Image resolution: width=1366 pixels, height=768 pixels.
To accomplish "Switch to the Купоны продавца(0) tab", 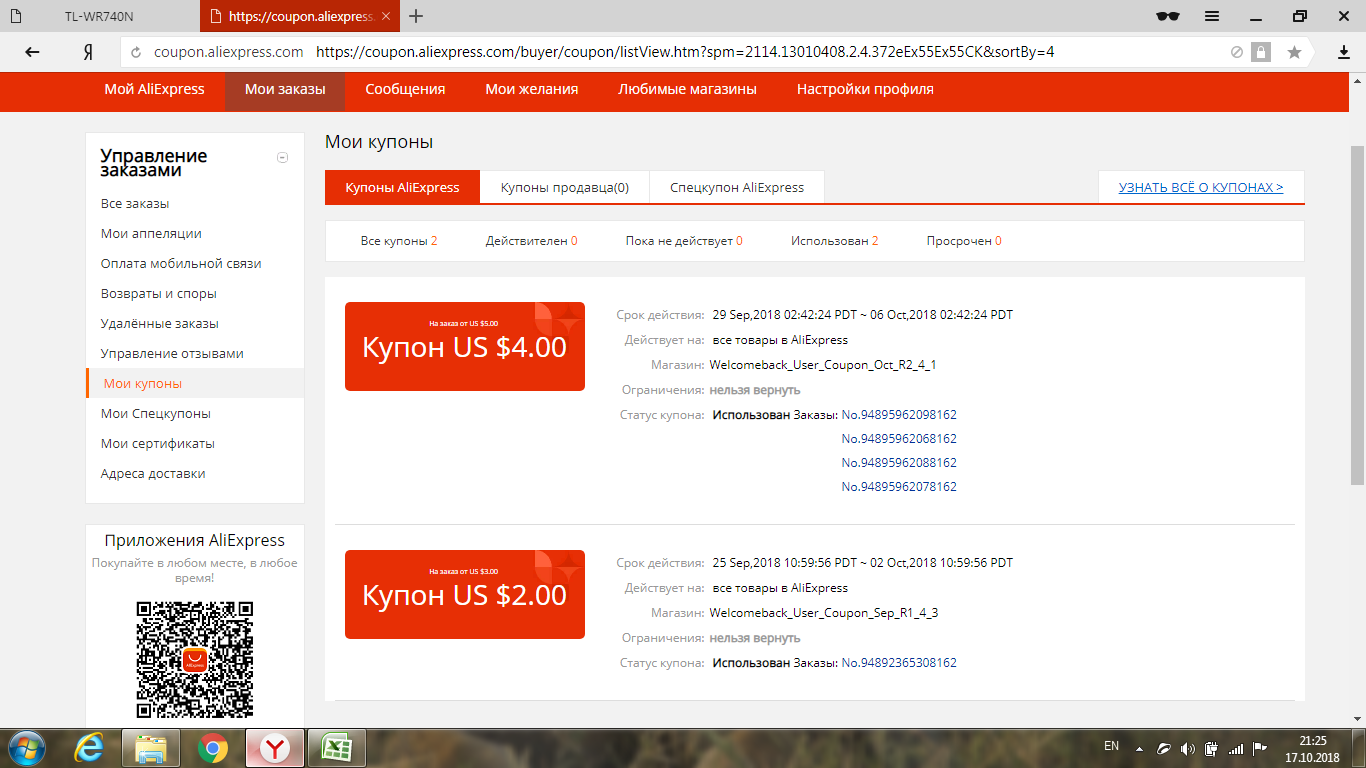I will pos(565,187).
